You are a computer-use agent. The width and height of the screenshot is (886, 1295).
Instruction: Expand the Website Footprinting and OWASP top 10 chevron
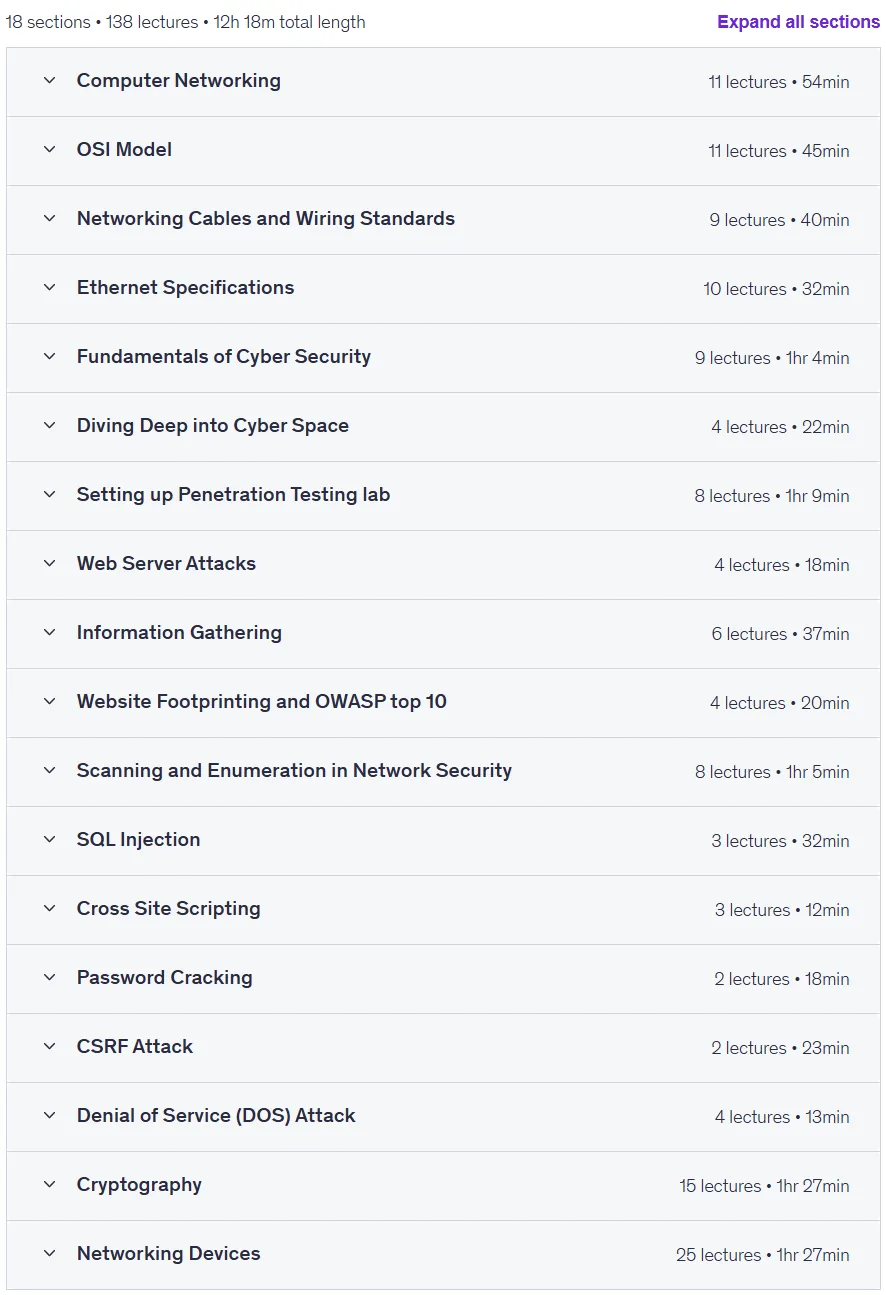click(49, 702)
